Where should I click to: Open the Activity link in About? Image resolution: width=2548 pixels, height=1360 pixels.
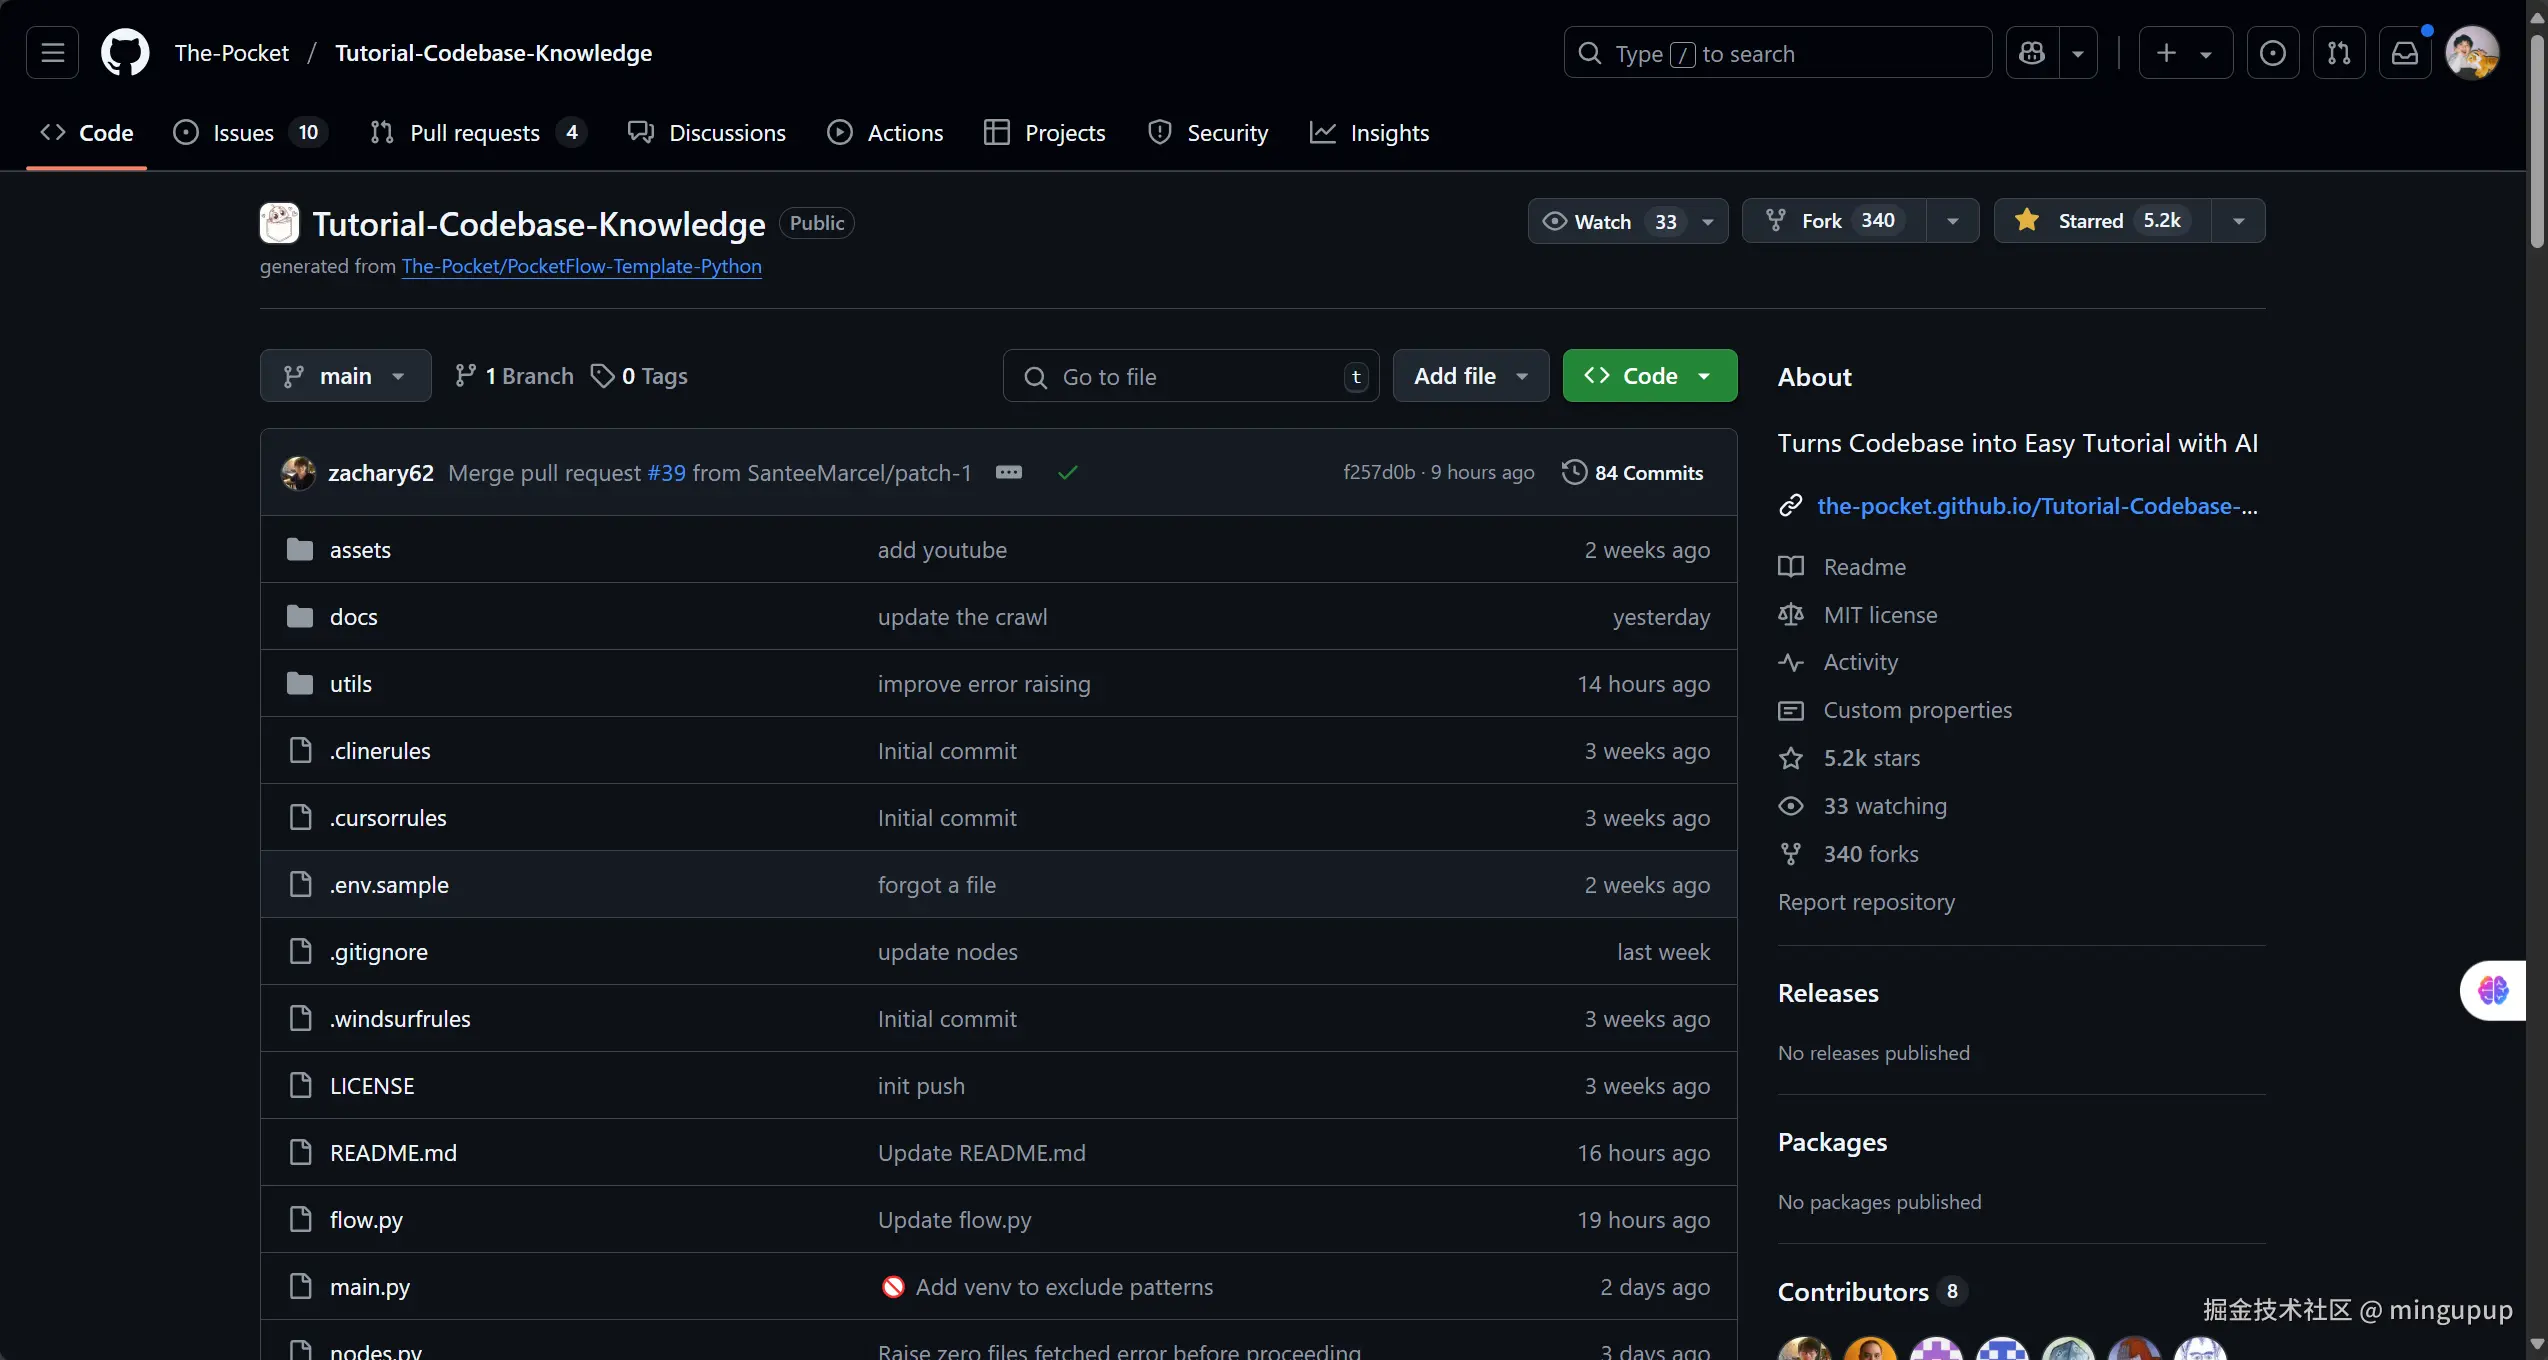coord(1861,662)
